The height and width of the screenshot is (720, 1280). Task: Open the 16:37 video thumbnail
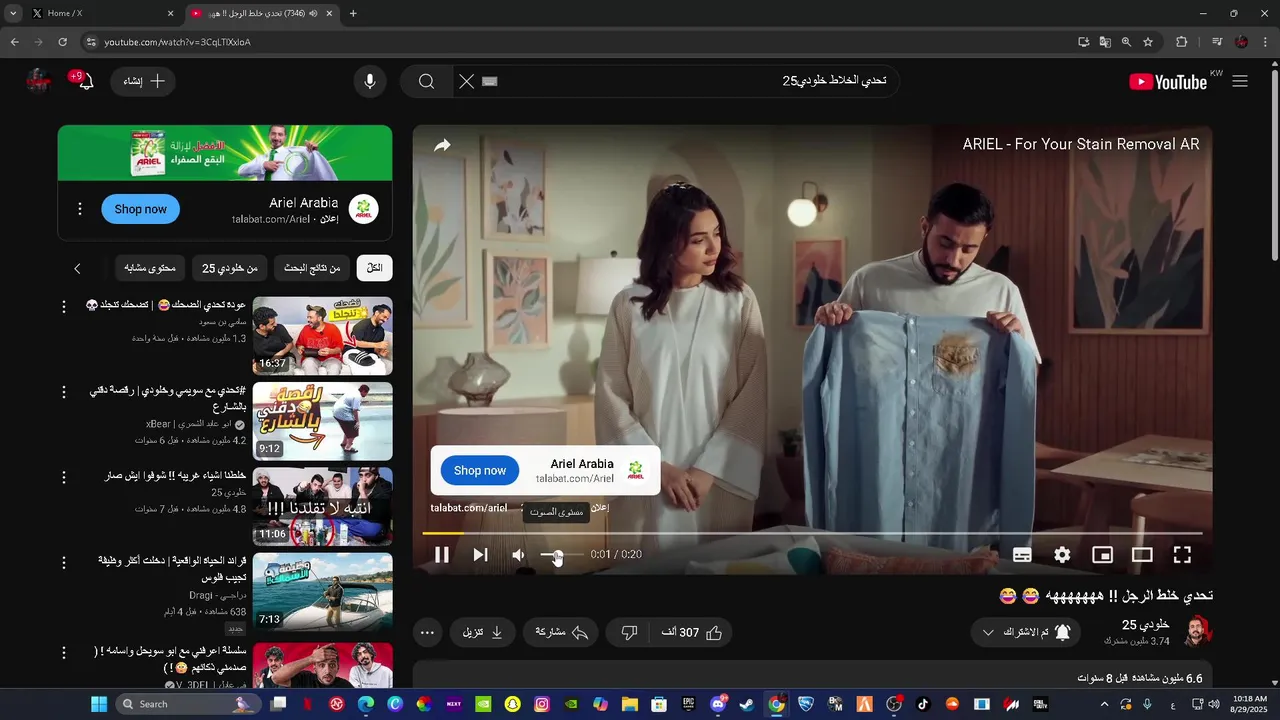point(323,336)
